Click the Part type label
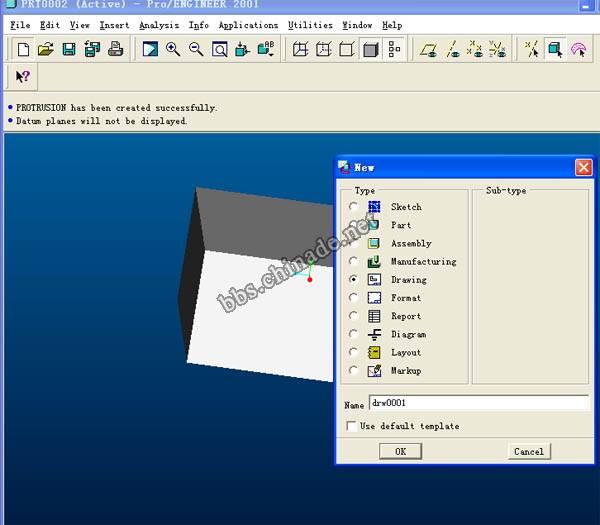This screenshot has width=600, height=525. pos(401,225)
